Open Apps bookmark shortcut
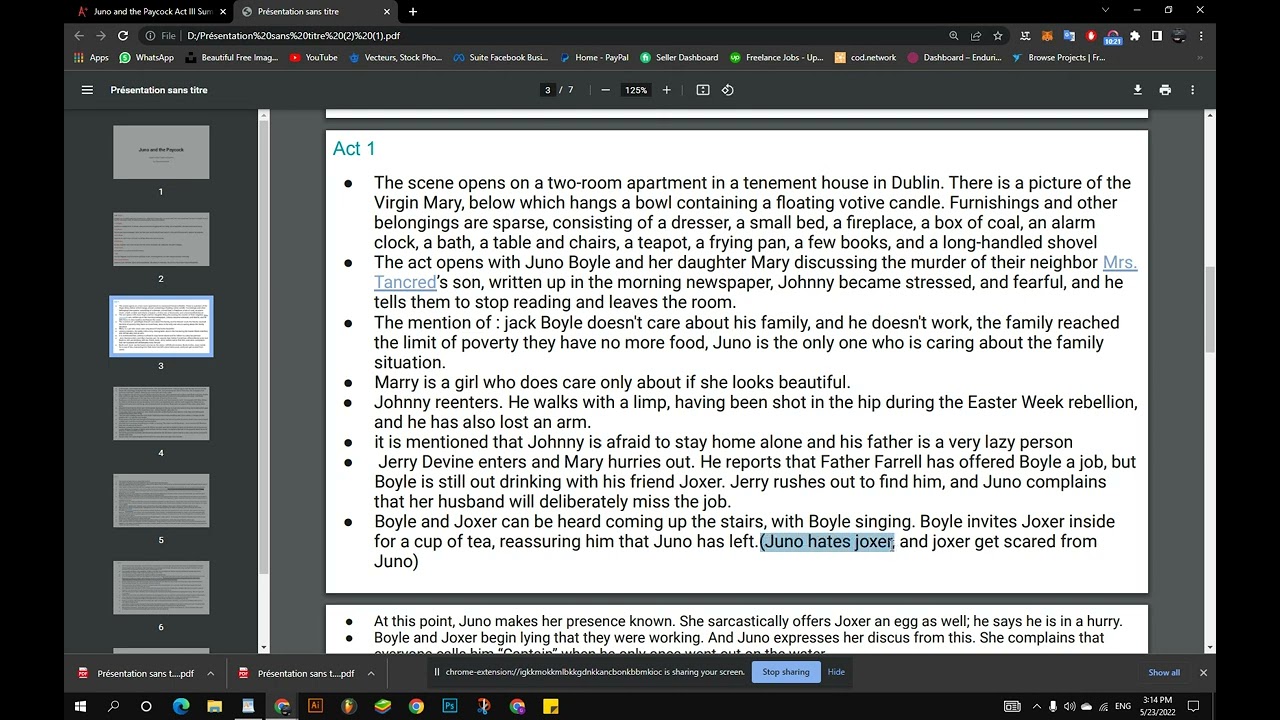Screen dimensions: 1280x720 click(91, 57)
